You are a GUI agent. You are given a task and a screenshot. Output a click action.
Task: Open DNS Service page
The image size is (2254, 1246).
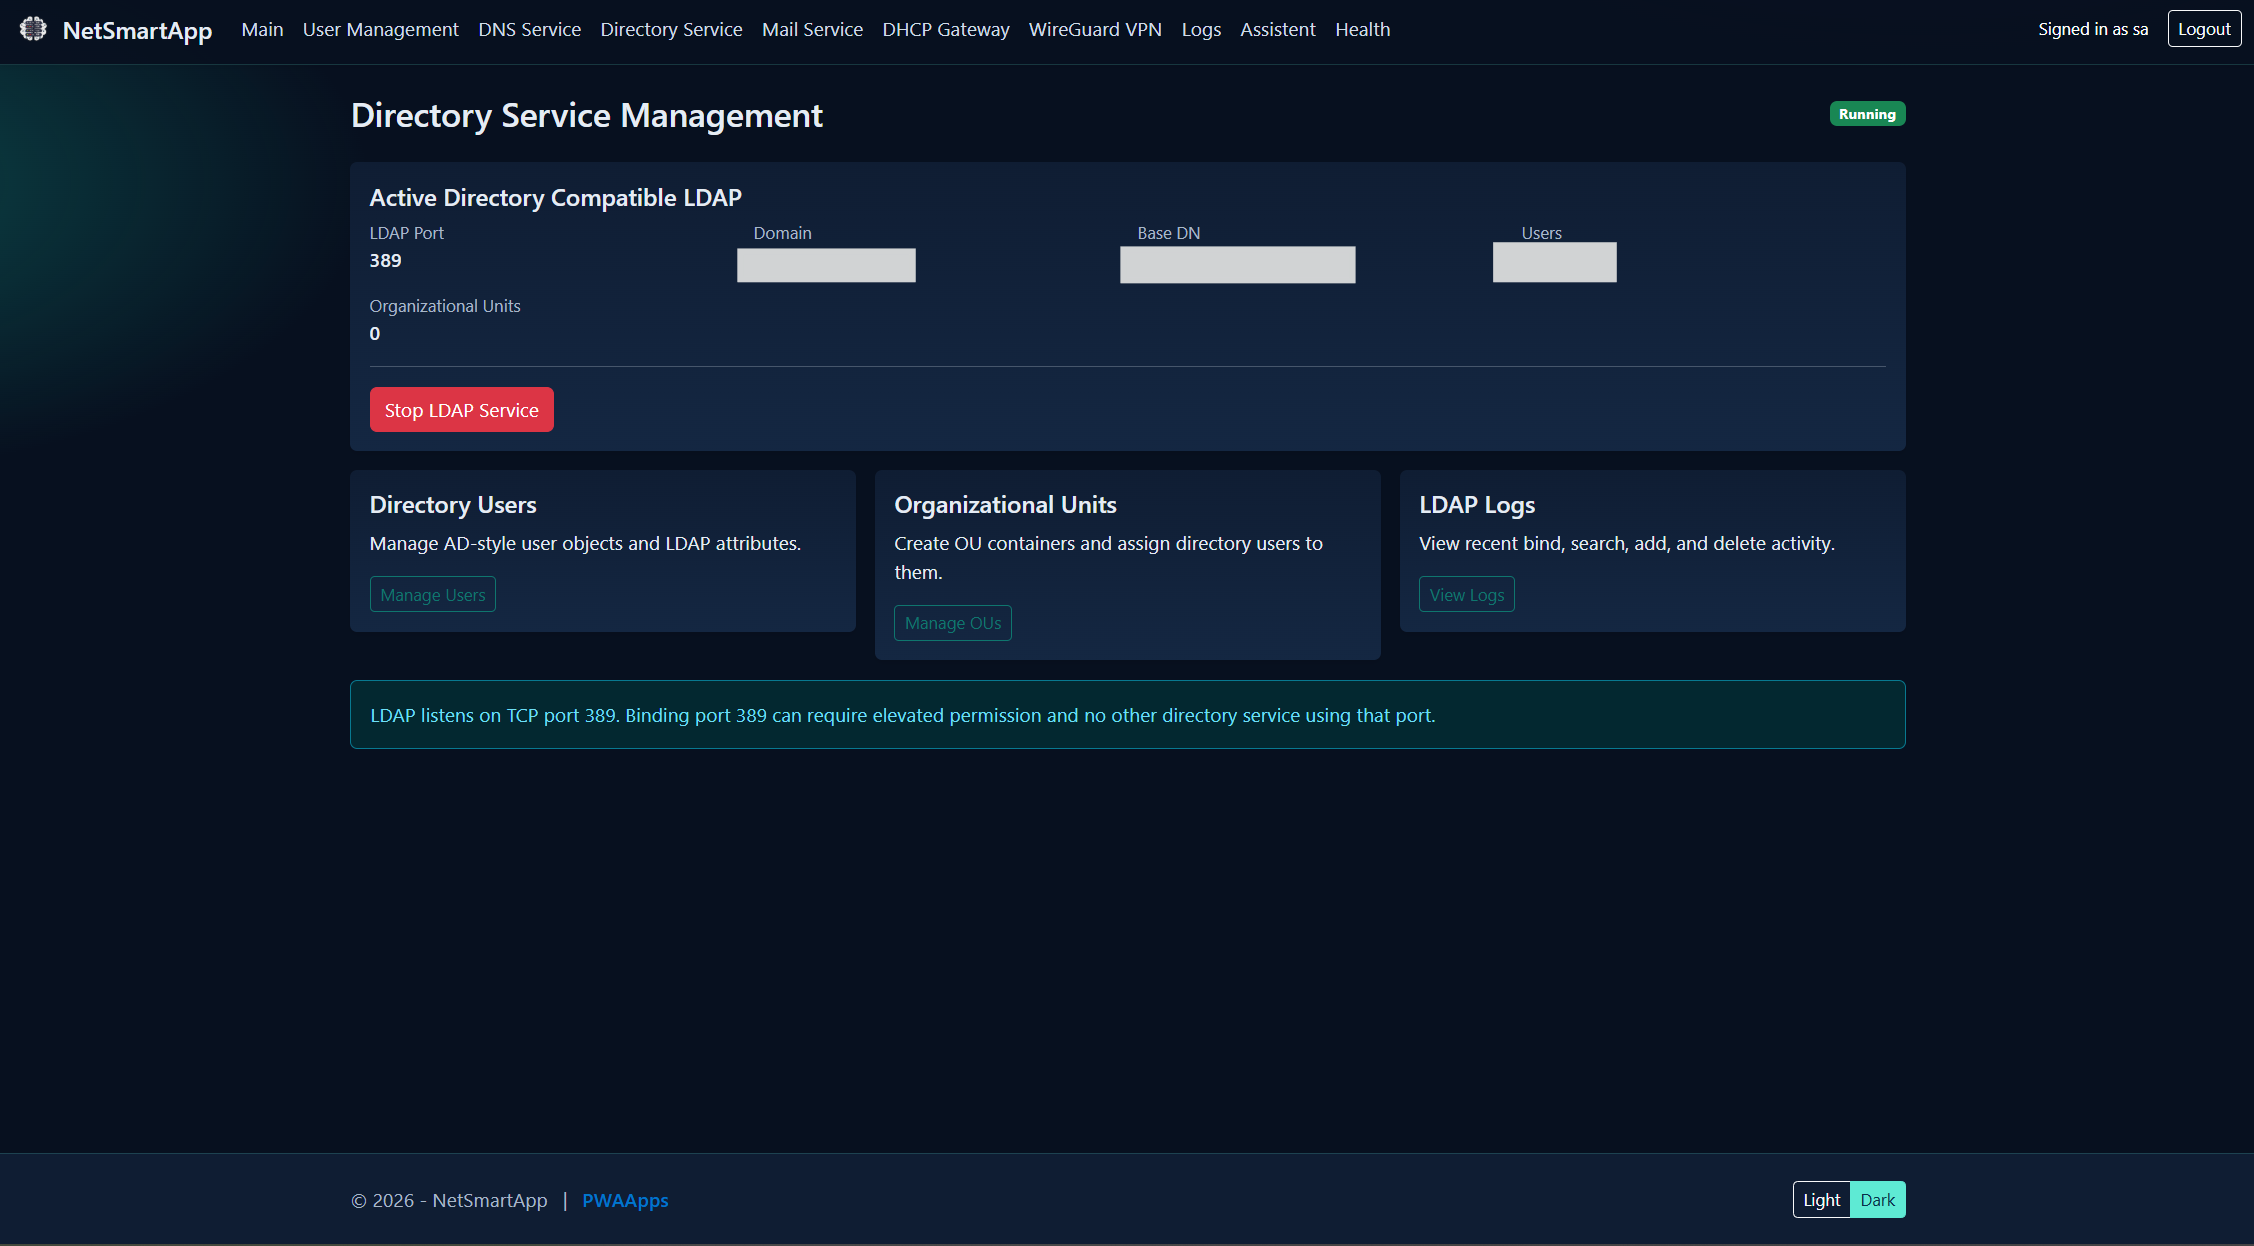point(530,30)
